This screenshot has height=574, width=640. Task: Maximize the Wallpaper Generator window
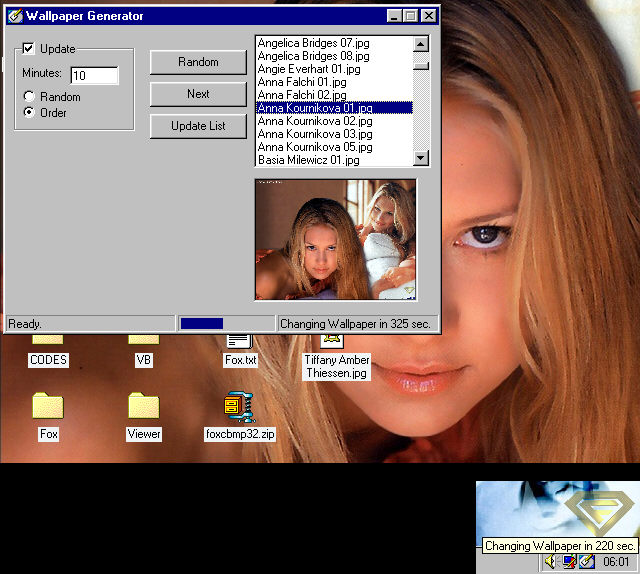(x=410, y=16)
